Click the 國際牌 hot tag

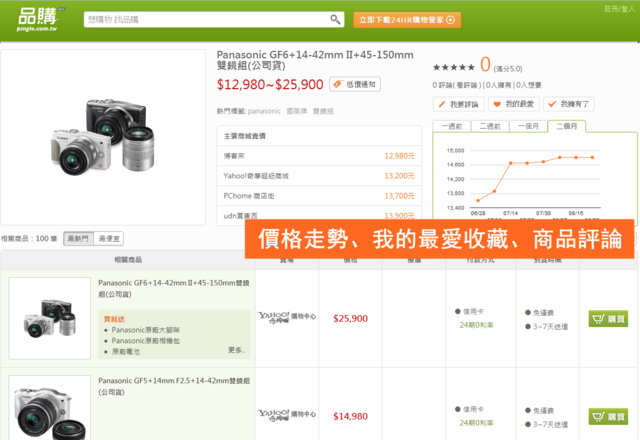[x=296, y=111]
